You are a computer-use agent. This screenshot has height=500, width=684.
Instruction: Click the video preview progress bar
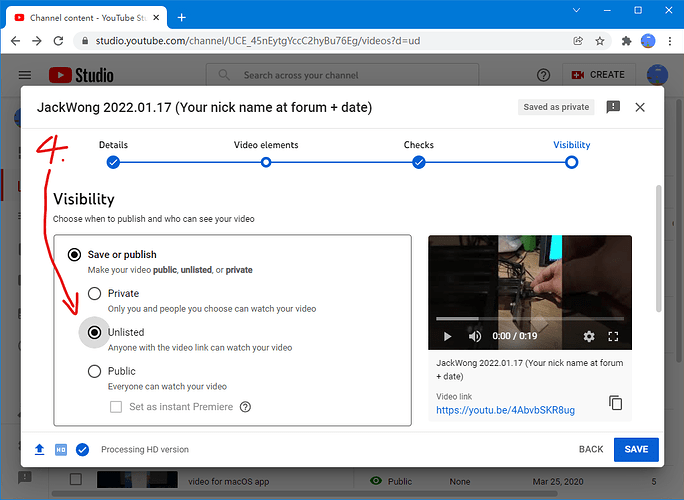click(530, 318)
